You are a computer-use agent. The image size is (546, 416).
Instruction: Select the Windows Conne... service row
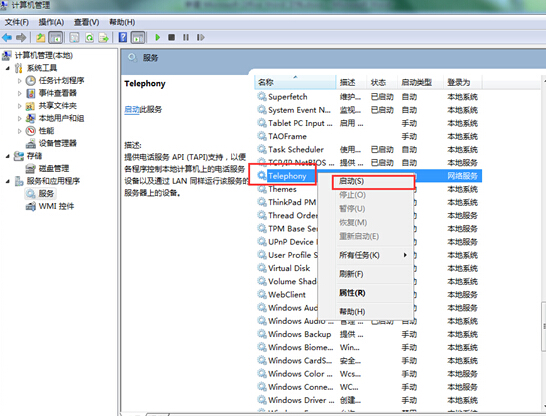[x=369, y=387]
